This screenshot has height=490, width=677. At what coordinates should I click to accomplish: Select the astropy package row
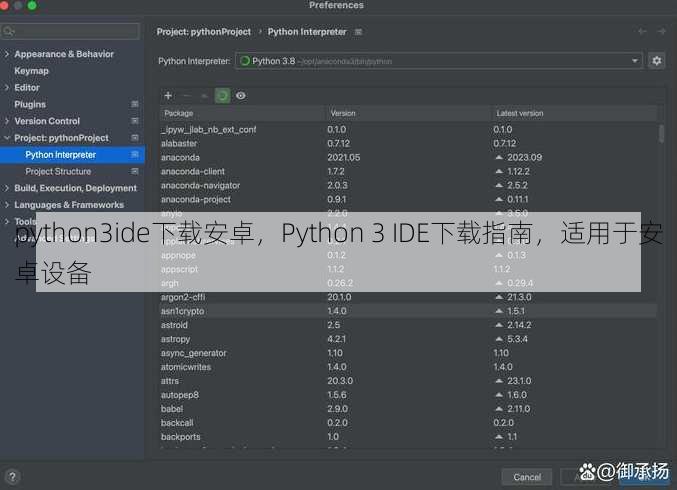409,339
